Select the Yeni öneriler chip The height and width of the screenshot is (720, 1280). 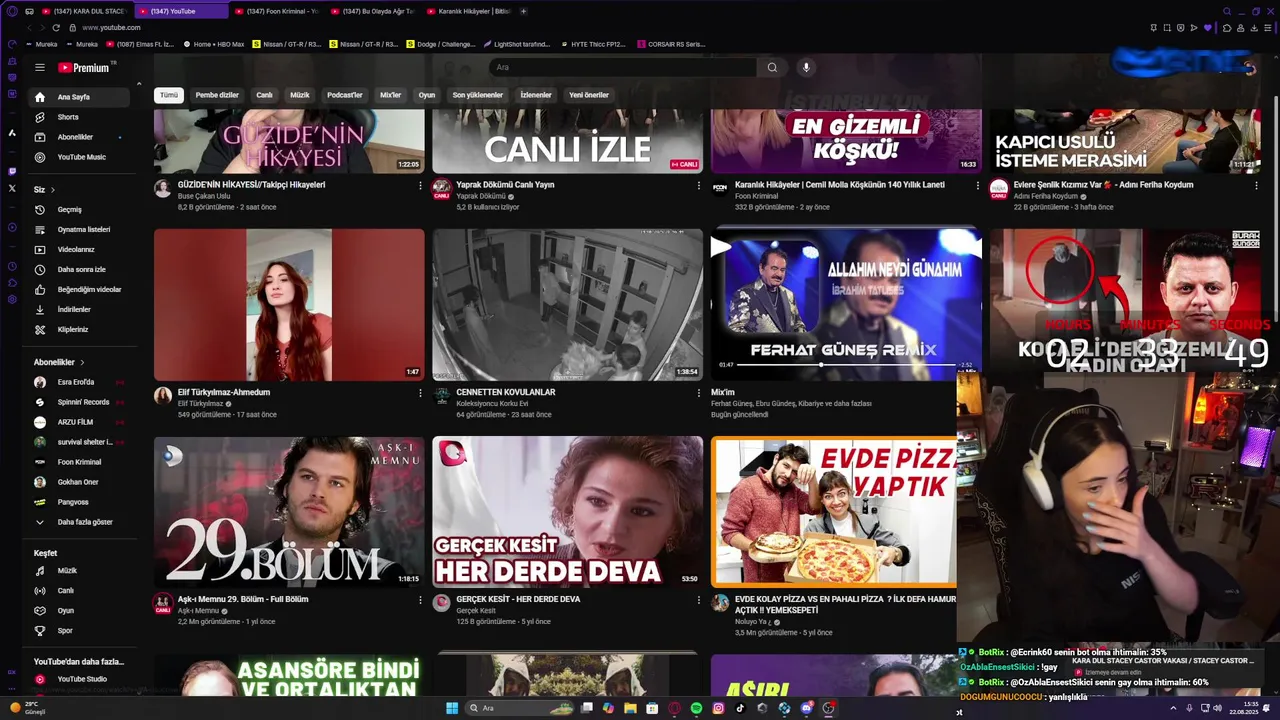tap(589, 95)
